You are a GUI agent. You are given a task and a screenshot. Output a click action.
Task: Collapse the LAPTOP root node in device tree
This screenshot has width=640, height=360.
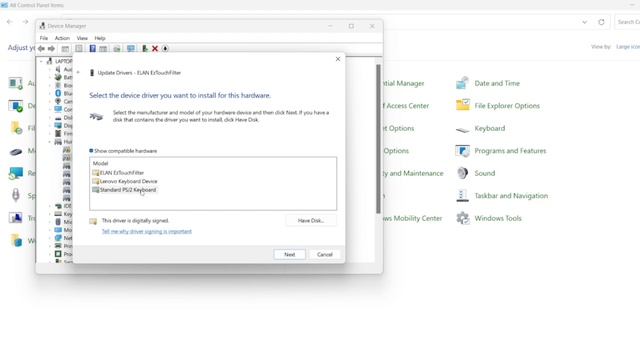click(x=41, y=61)
